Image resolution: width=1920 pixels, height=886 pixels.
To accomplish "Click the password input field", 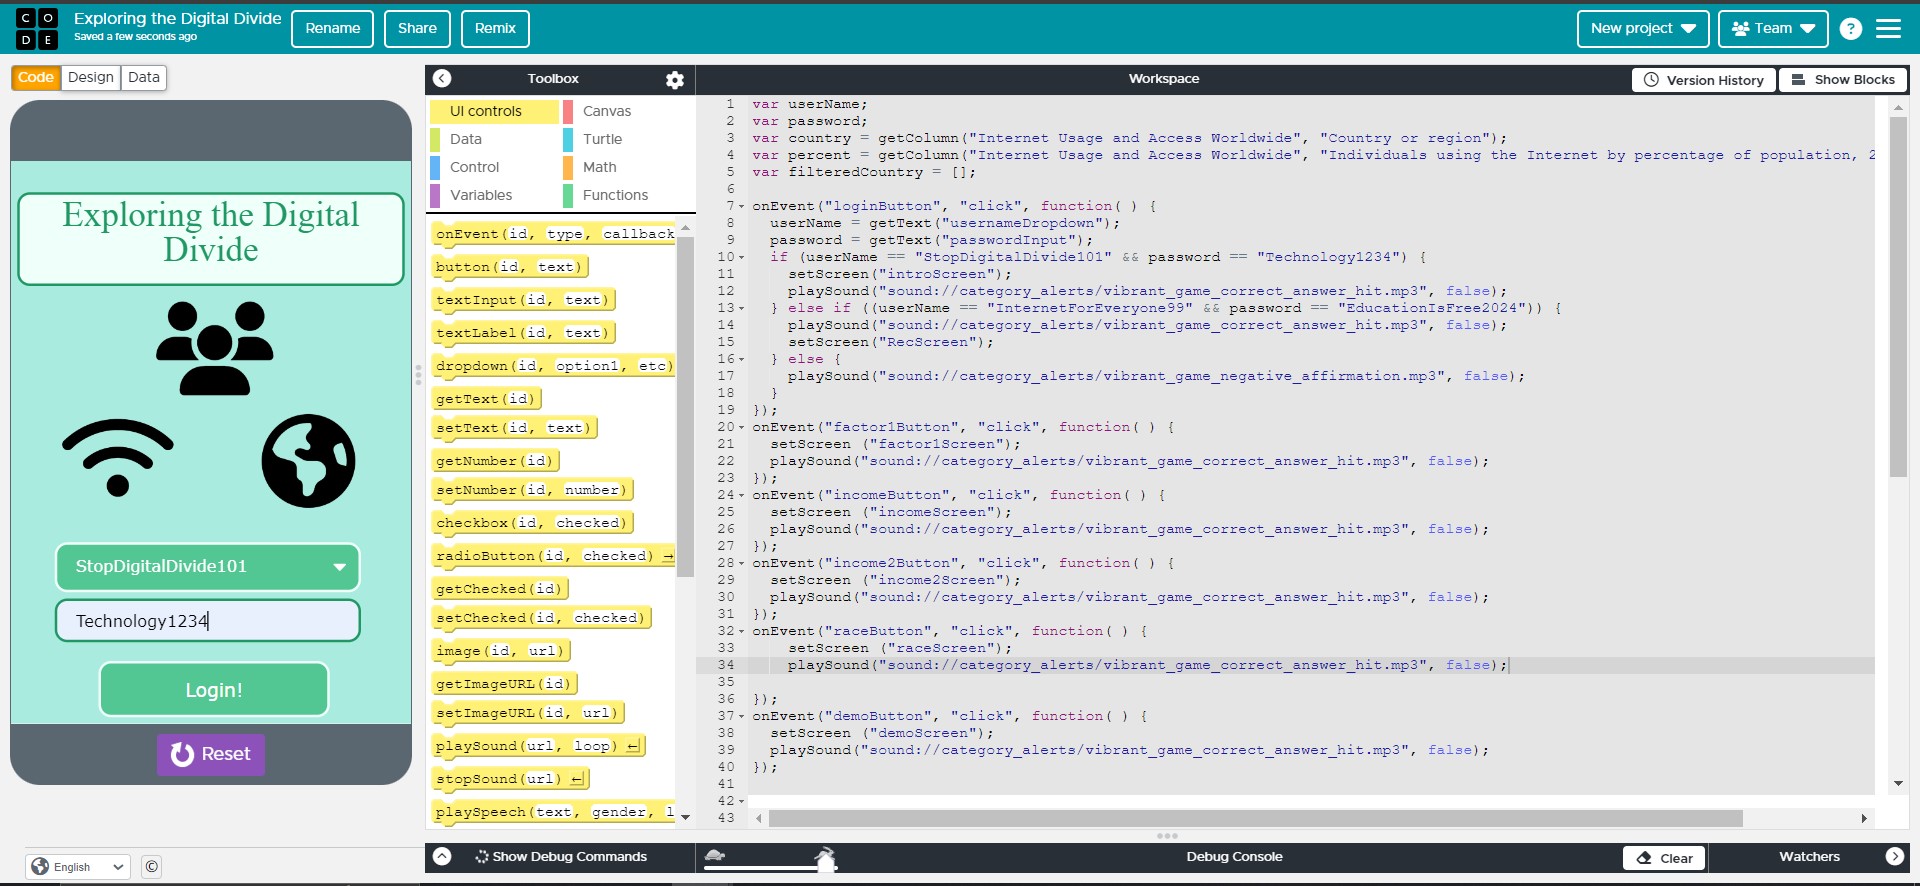I will (208, 621).
